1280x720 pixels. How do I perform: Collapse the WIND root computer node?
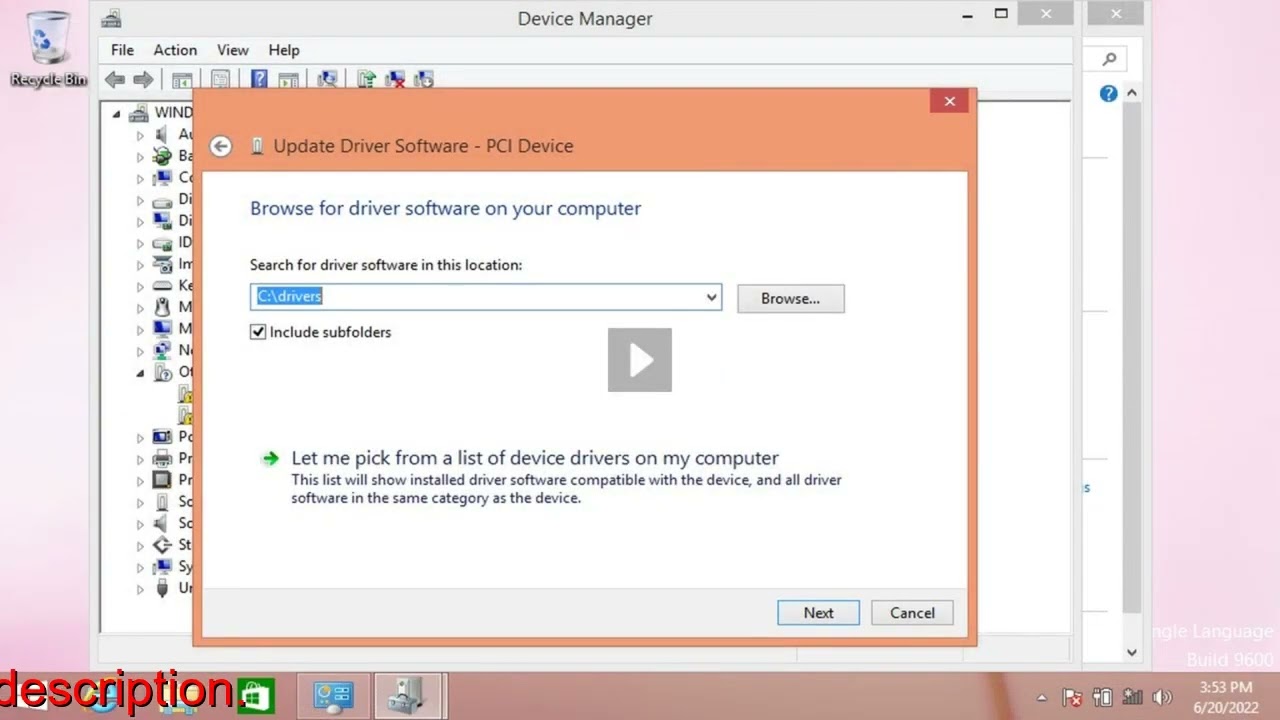coord(117,113)
